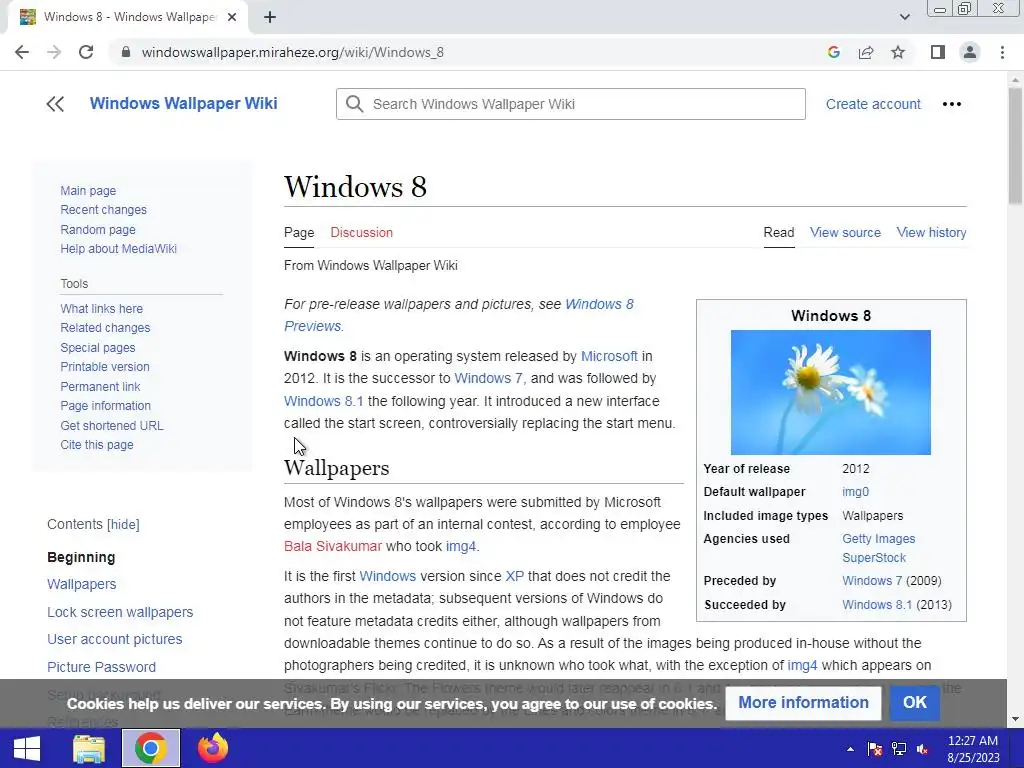Viewport: 1024px width, 768px height.
Task: Click Get shortened URL
Action: [x=112, y=425]
